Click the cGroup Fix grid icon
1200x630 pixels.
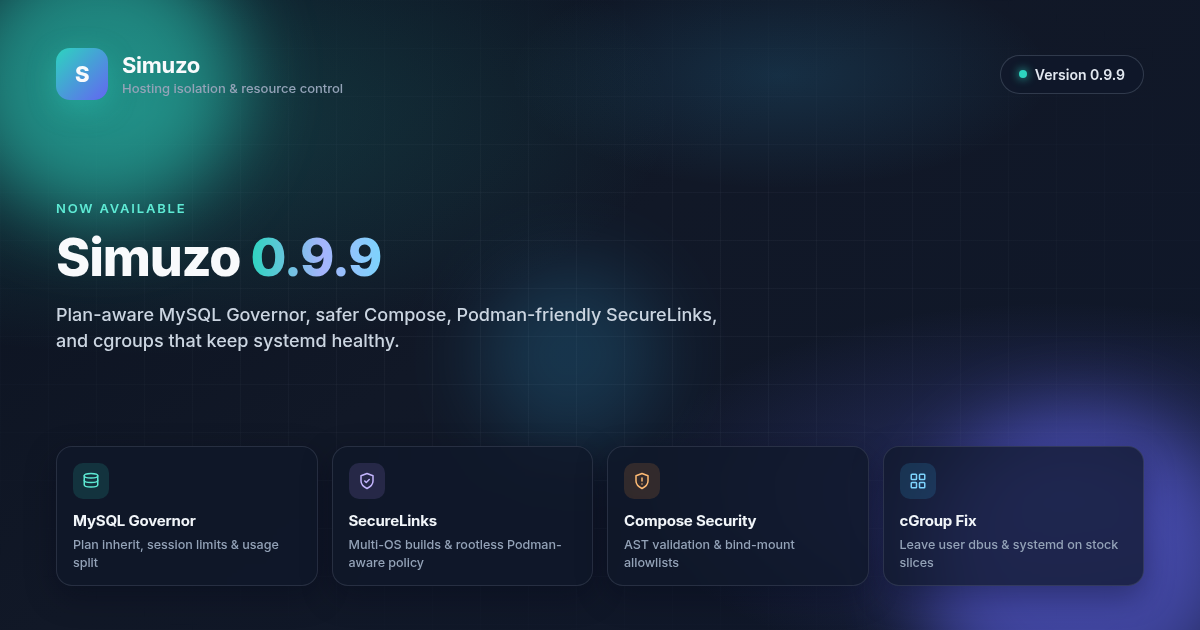[x=918, y=481]
